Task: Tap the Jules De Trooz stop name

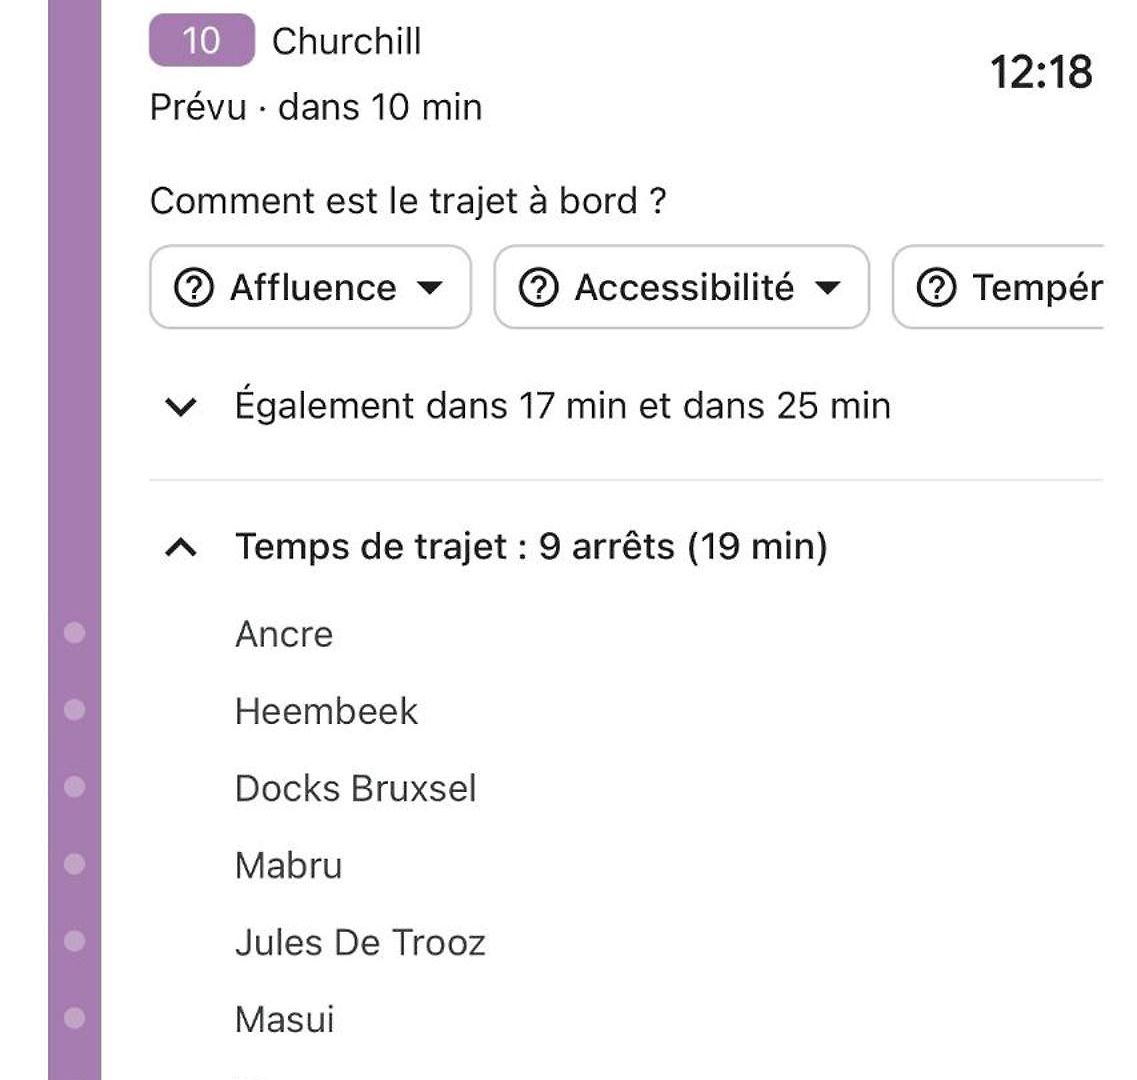Action: (x=360, y=943)
